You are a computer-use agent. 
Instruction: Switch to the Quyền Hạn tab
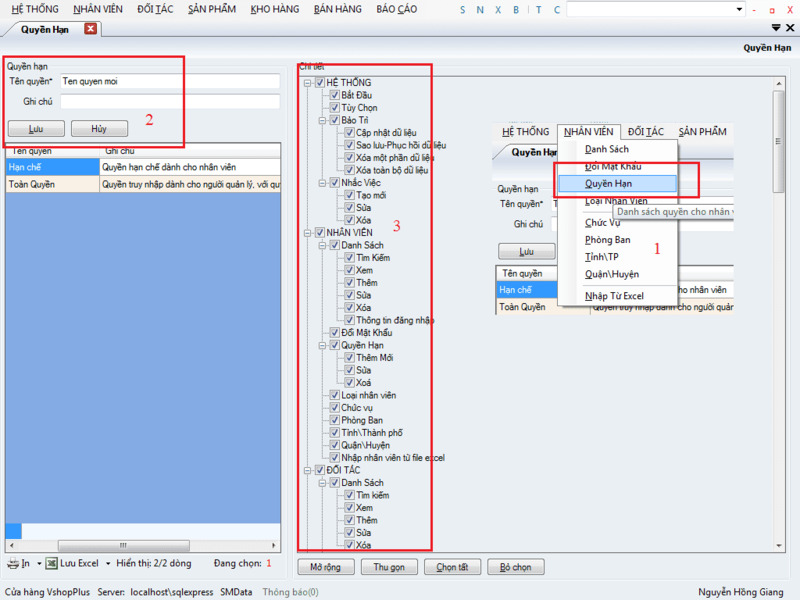[44, 30]
